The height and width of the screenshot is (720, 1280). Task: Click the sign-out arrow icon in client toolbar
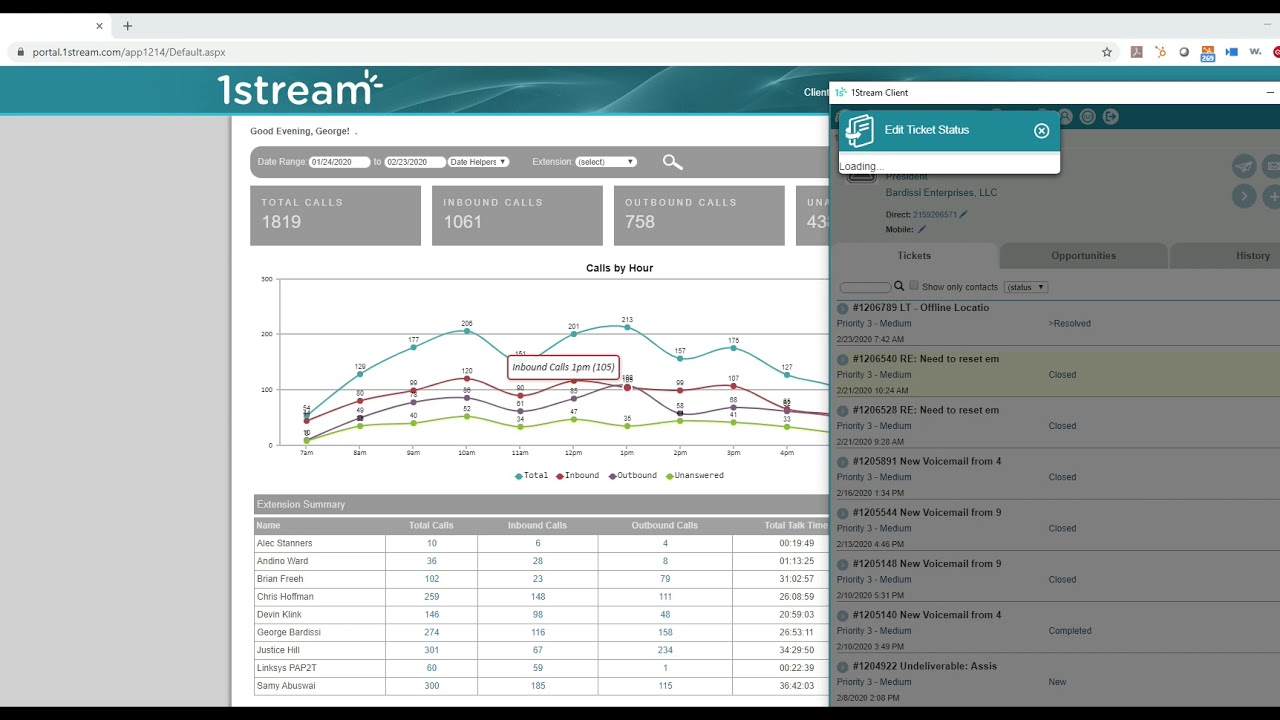(x=1110, y=117)
